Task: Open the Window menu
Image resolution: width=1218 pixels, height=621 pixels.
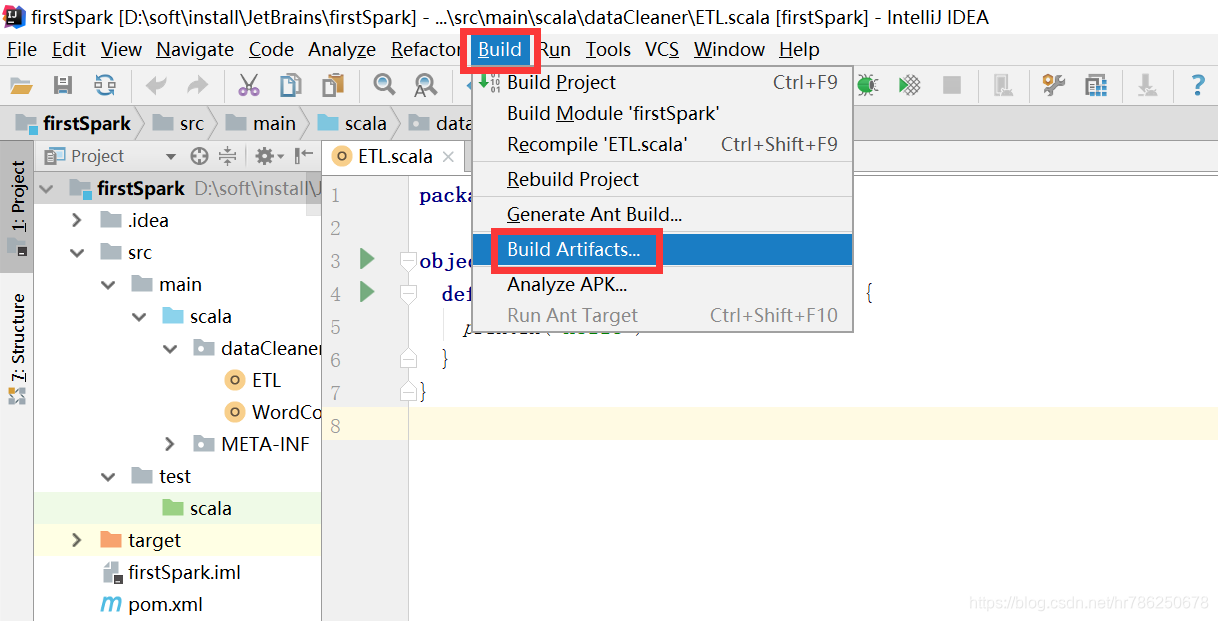Action: (729, 49)
